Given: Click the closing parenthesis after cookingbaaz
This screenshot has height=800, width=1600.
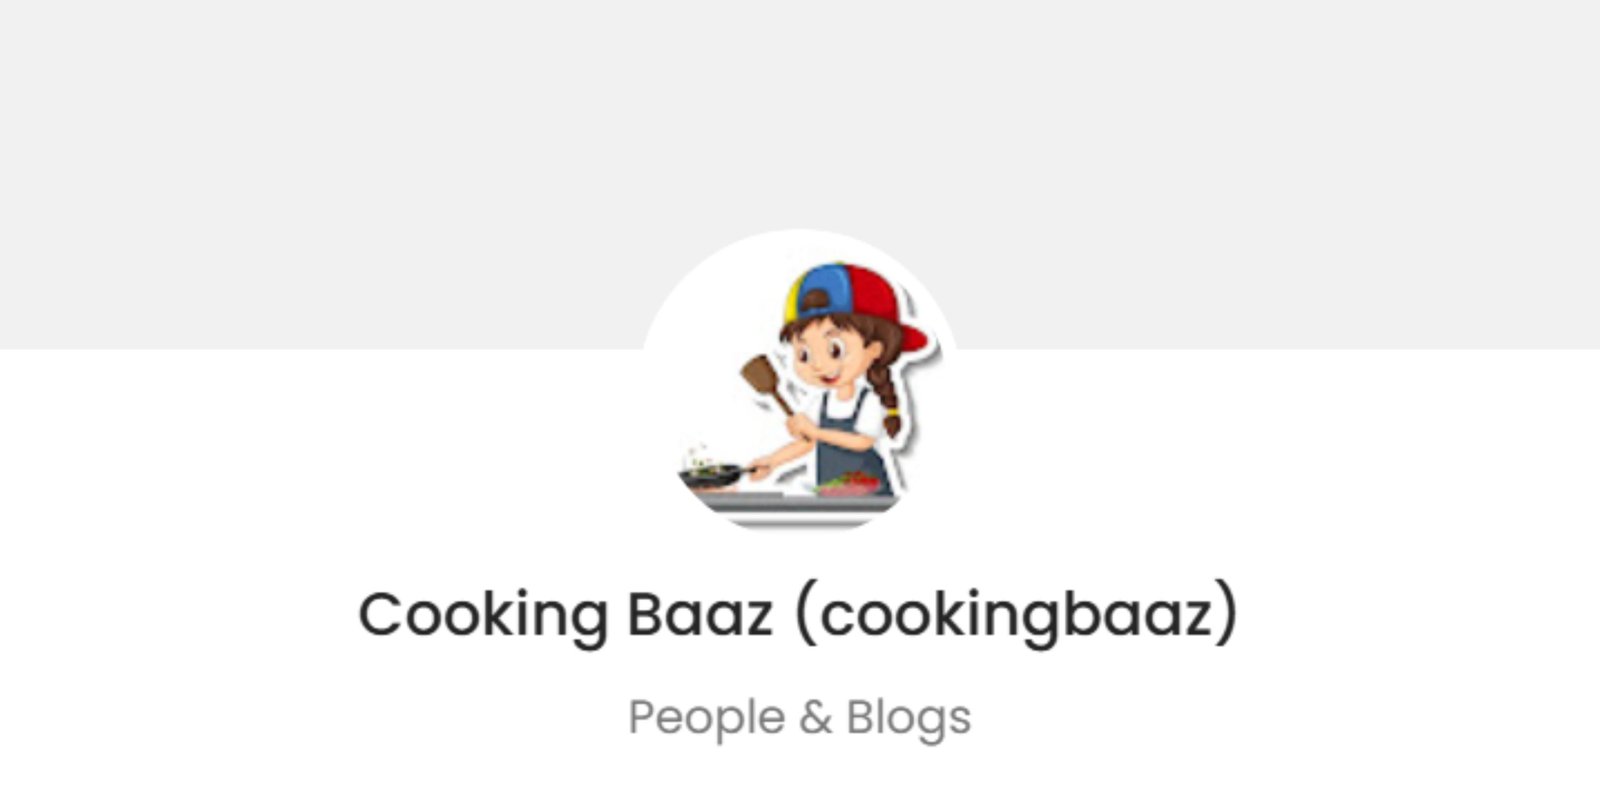Looking at the screenshot, I should 1227,616.
